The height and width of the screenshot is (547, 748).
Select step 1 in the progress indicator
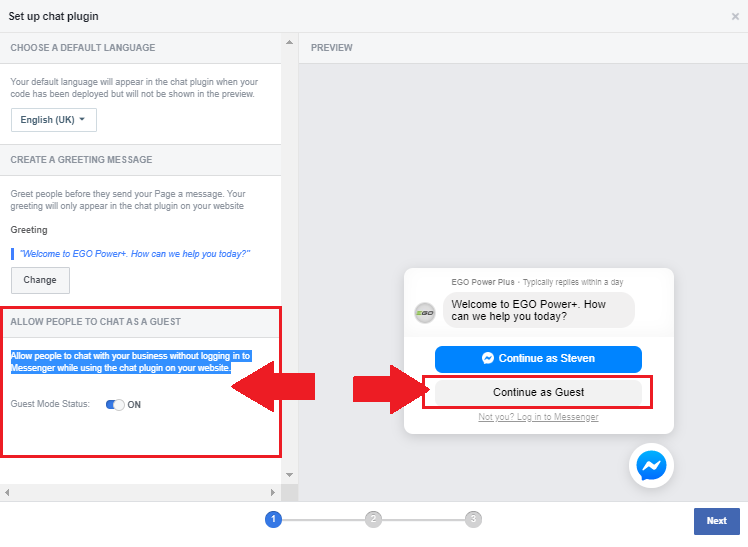pyautogui.click(x=273, y=519)
